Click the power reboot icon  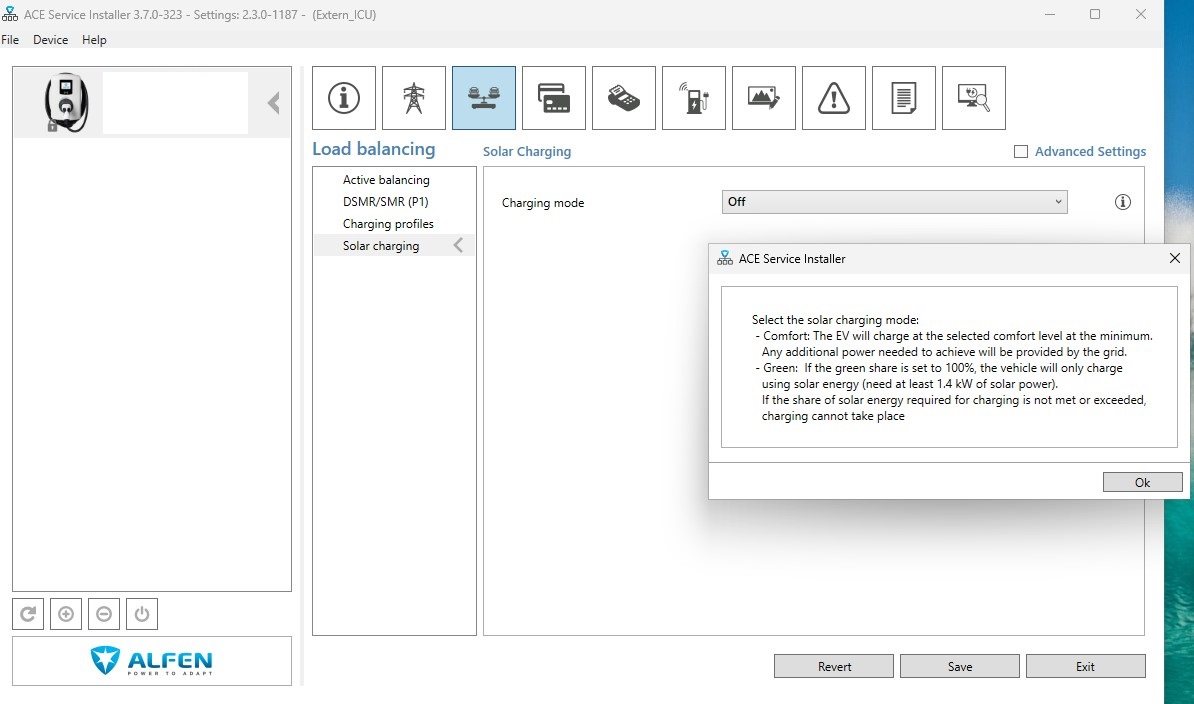point(142,614)
